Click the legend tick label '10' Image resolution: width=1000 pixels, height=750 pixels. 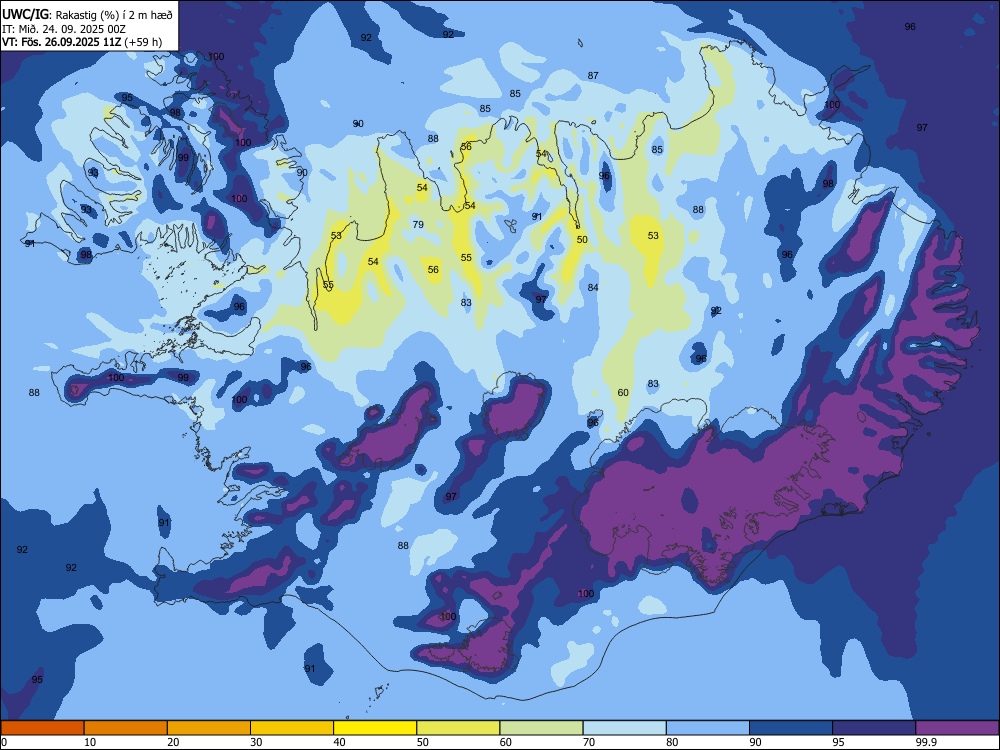(x=90, y=742)
